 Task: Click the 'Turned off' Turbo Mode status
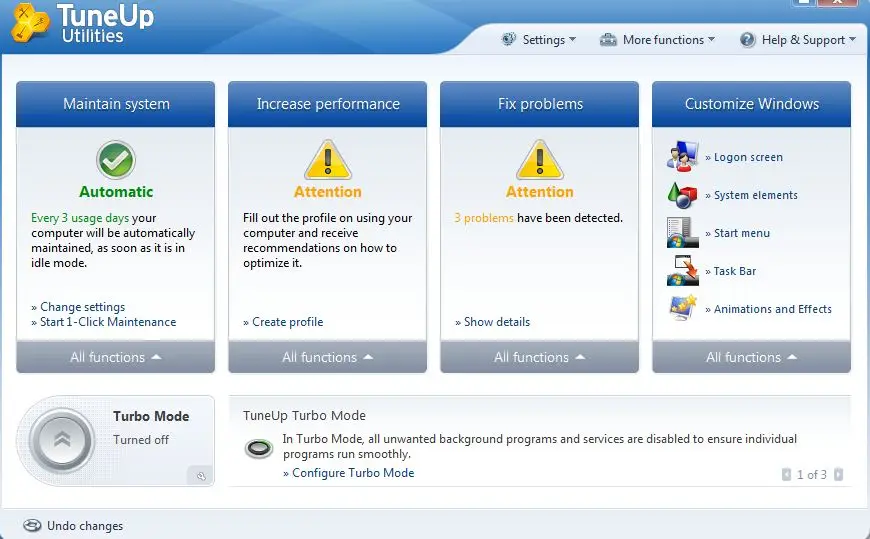[x=141, y=440]
